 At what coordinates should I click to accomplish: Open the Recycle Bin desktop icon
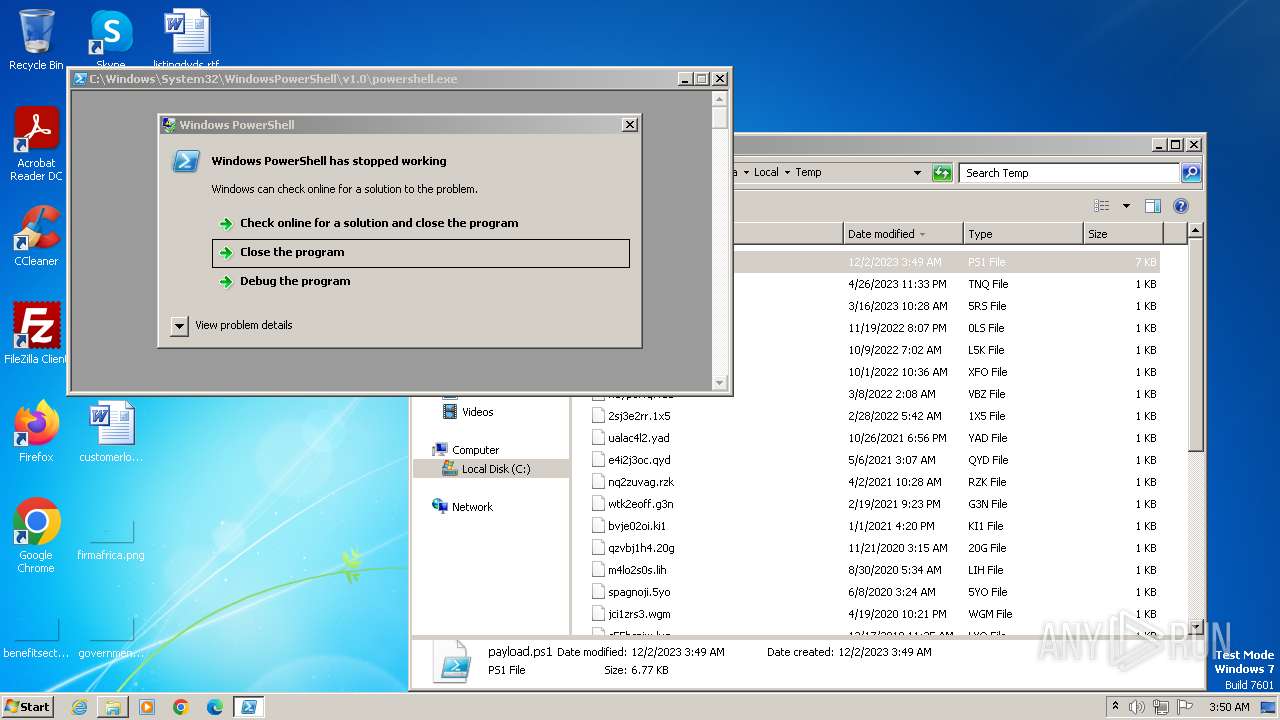pos(36,40)
